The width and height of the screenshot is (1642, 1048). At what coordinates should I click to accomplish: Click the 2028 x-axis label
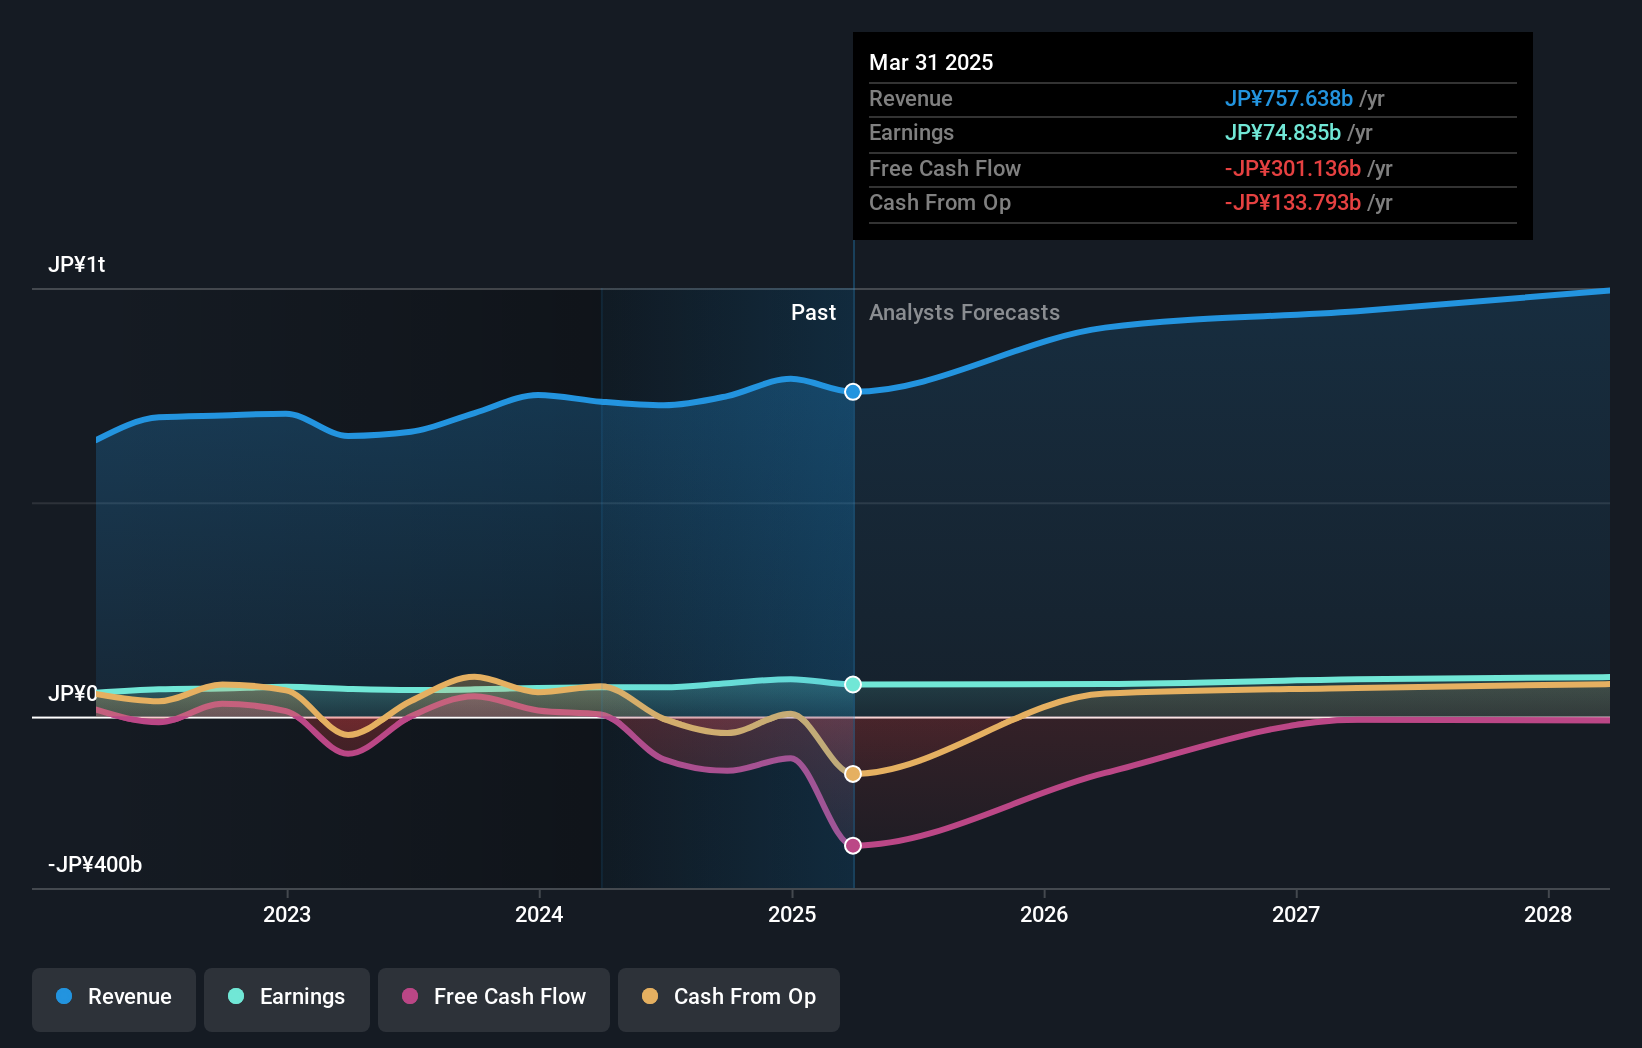(x=1548, y=914)
